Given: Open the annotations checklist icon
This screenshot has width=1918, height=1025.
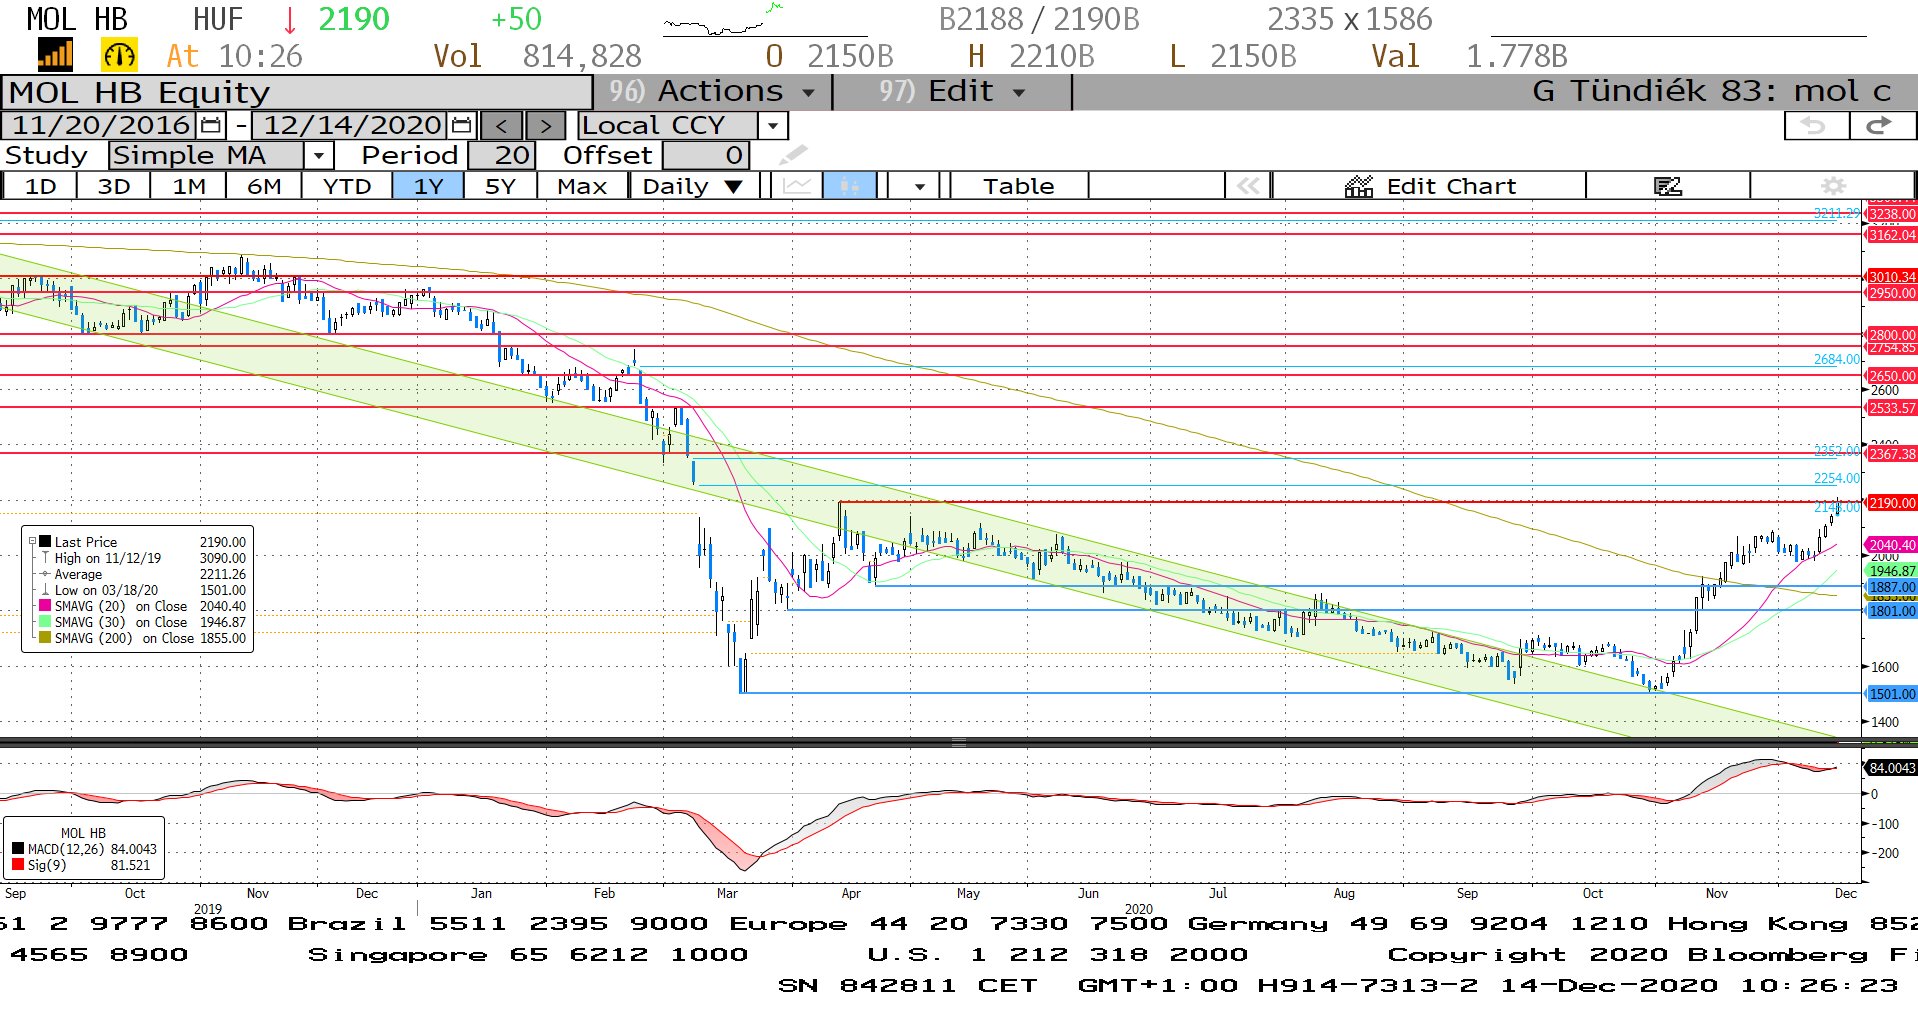Looking at the screenshot, I should tap(1667, 186).
